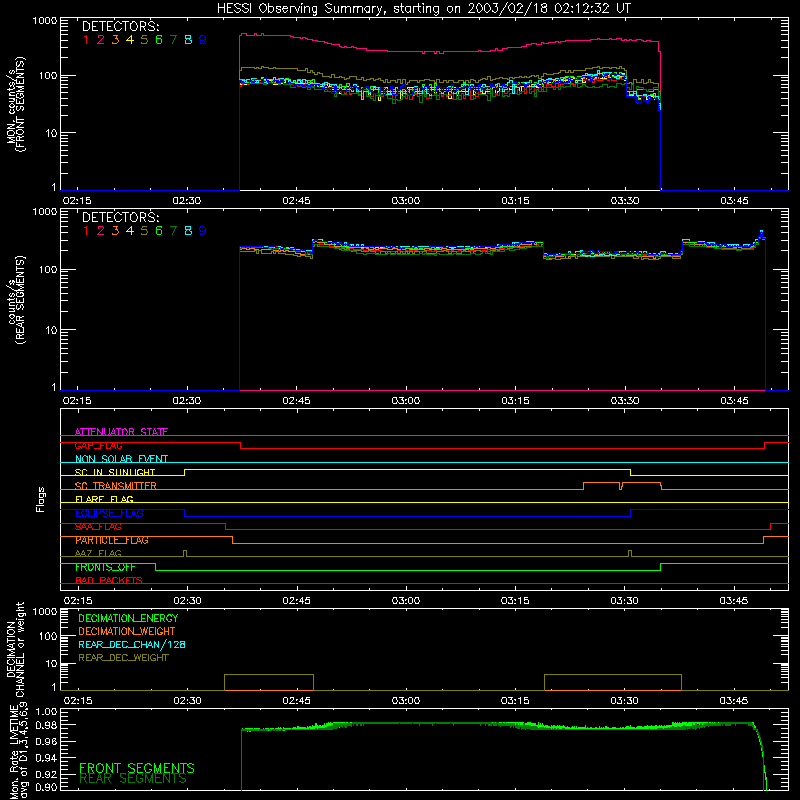Click the BAD_PACKETS flag label
Screen dimensions: 800x800
109,581
